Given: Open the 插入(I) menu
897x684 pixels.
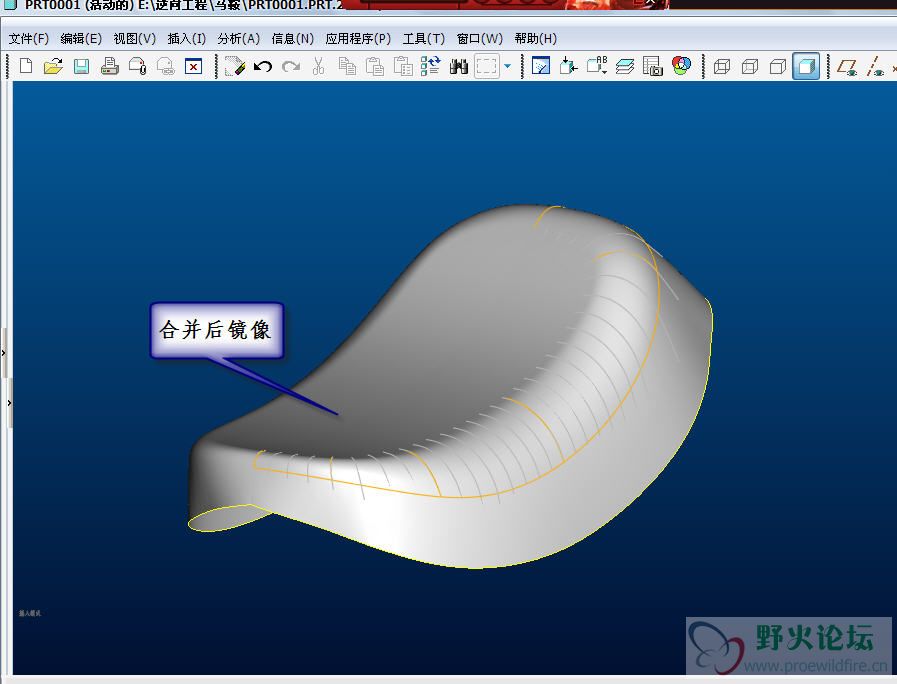Looking at the screenshot, I should (186, 39).
